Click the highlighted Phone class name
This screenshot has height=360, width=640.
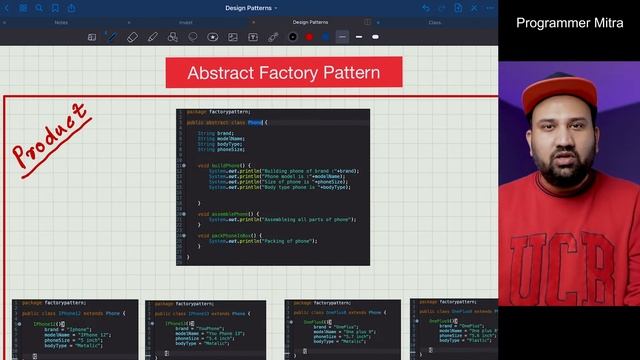255,122
